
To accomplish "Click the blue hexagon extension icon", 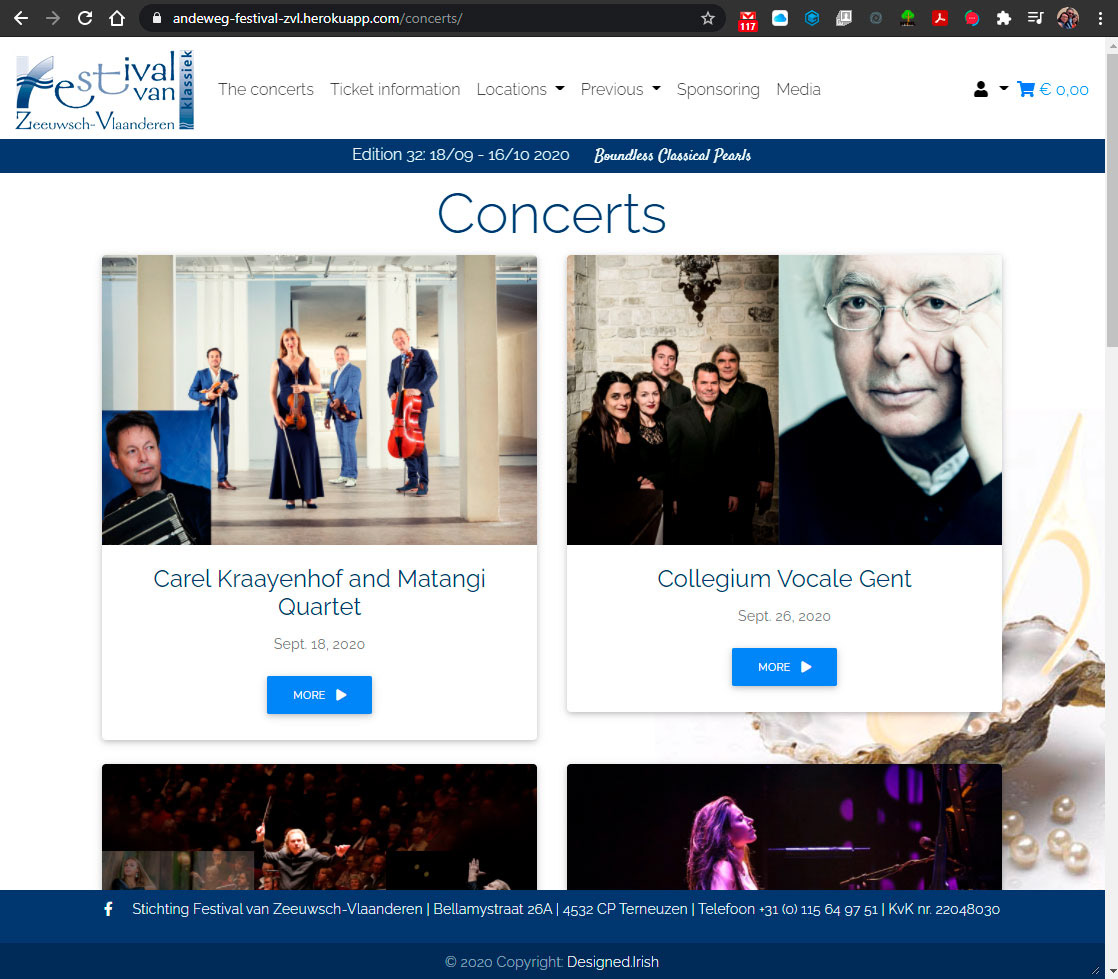I will coord(811,18).
